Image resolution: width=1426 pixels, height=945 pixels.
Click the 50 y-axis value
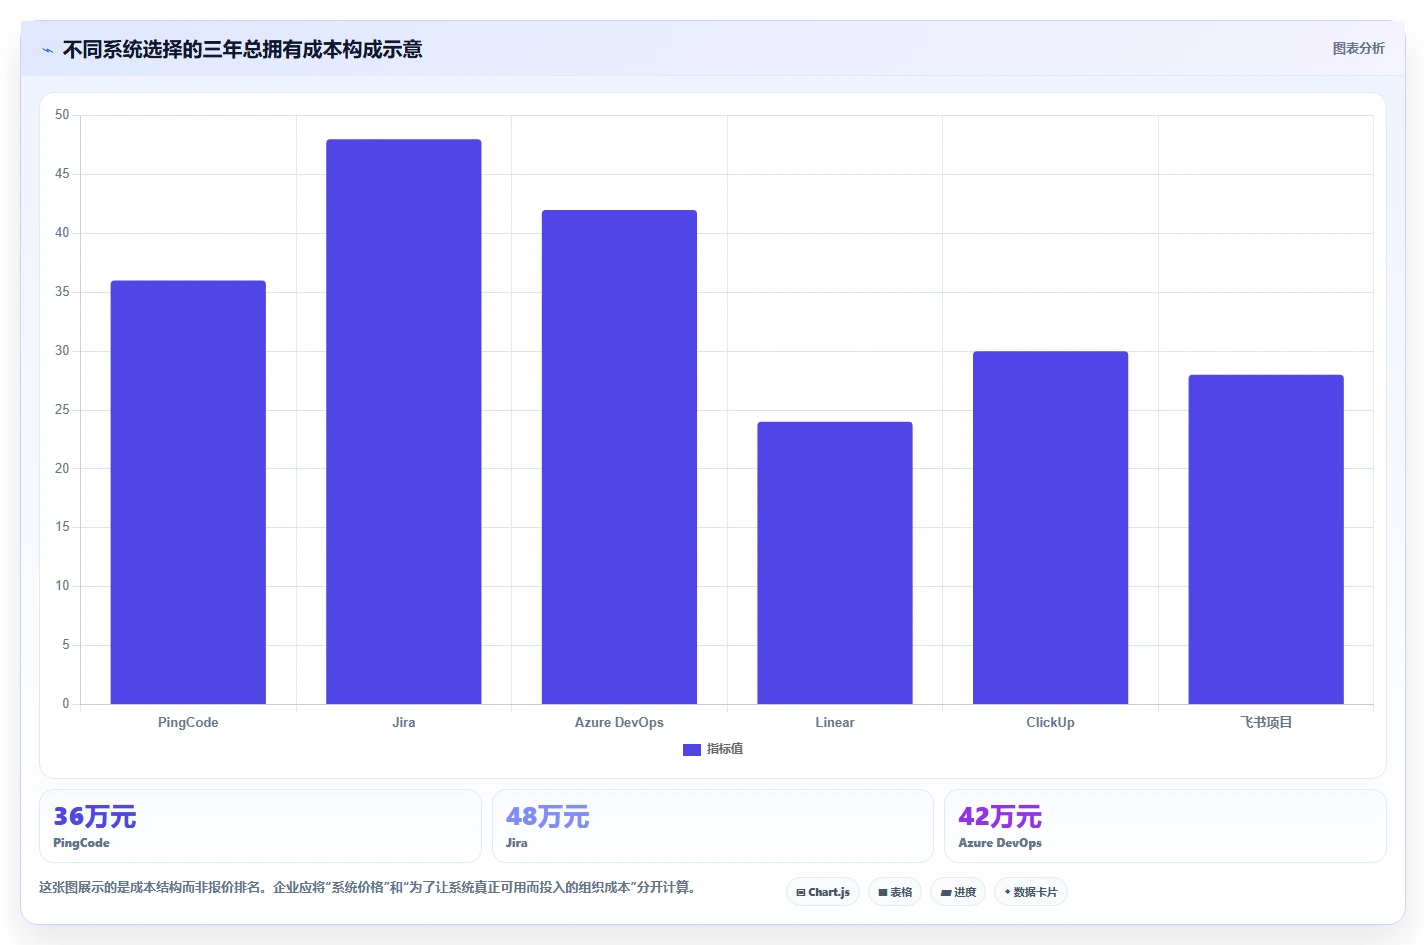coord(62,115)
